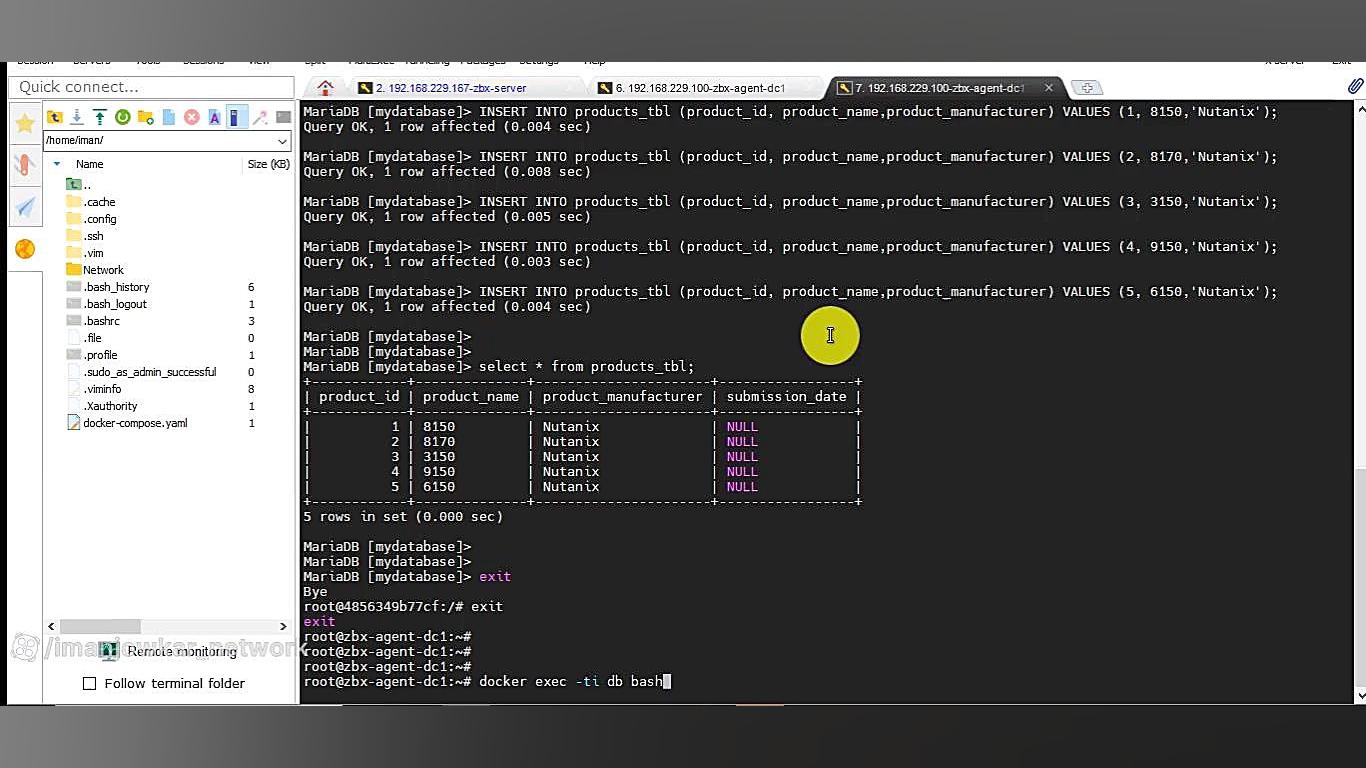Screen dimensions: 1366x768
Task: Open the Sftp globe sidebar tab
Action: tap(25, 249)
